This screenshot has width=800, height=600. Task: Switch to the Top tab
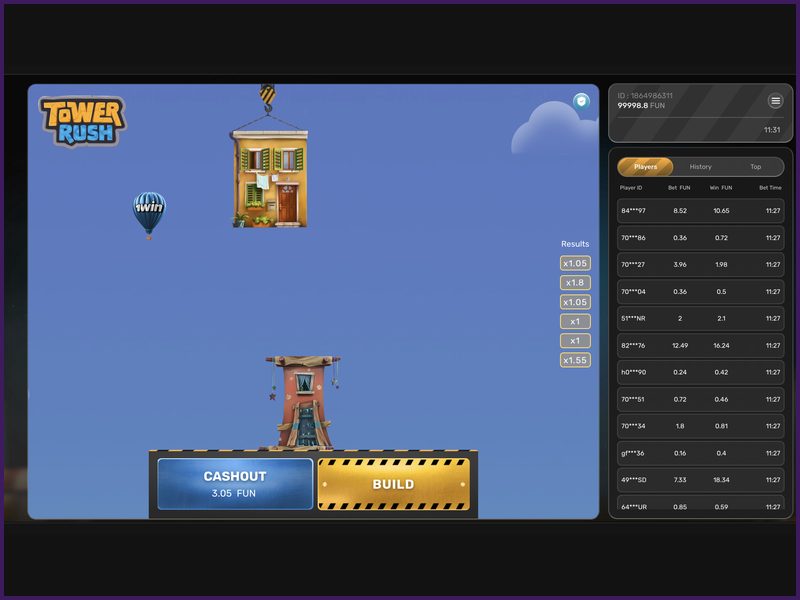coord(757,166)
